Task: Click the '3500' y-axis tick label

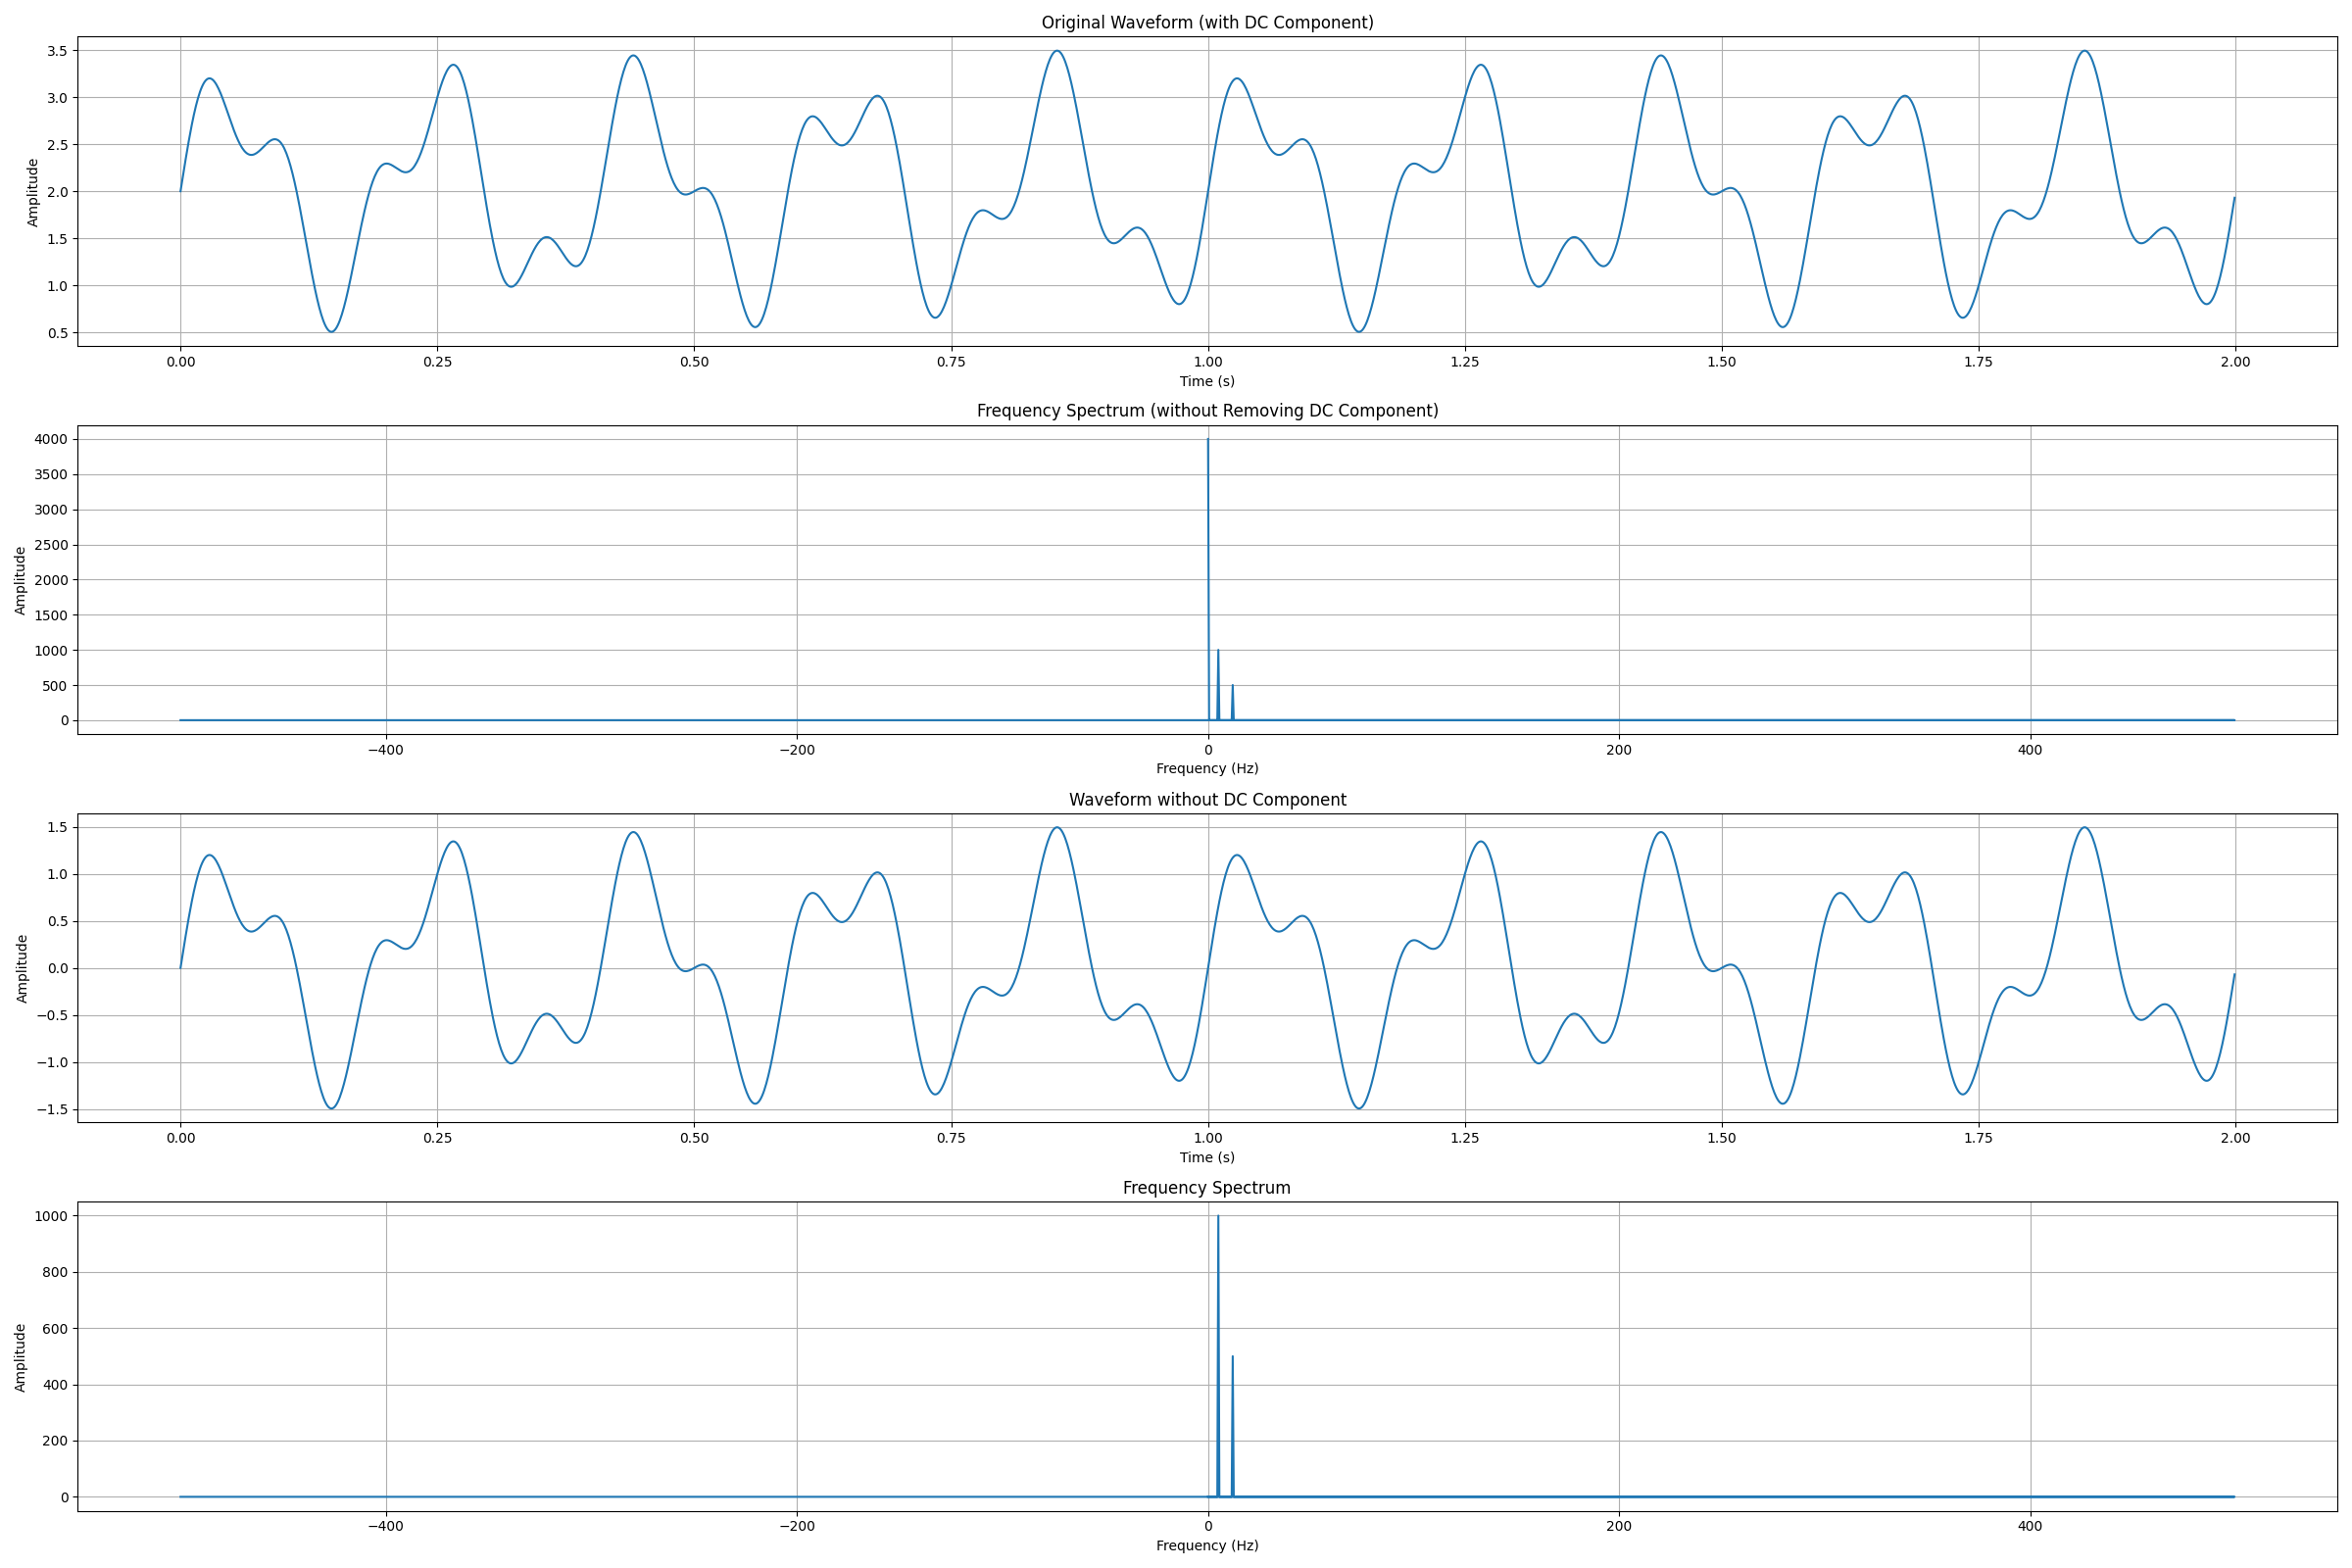Action: click(51, 474)
